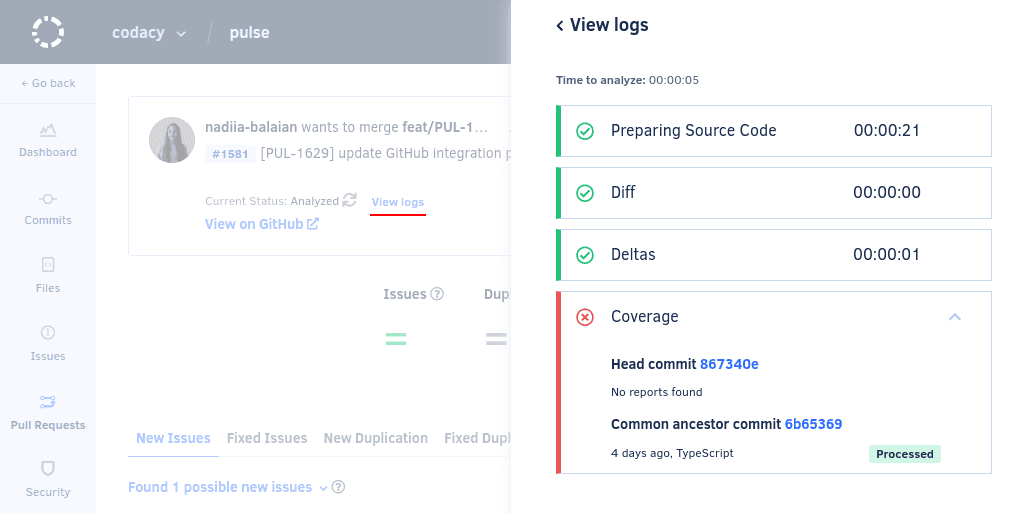The image size is (1022, 514).
Task: Click the 00:00:21 duration value
Action: (x=886, y=130)
